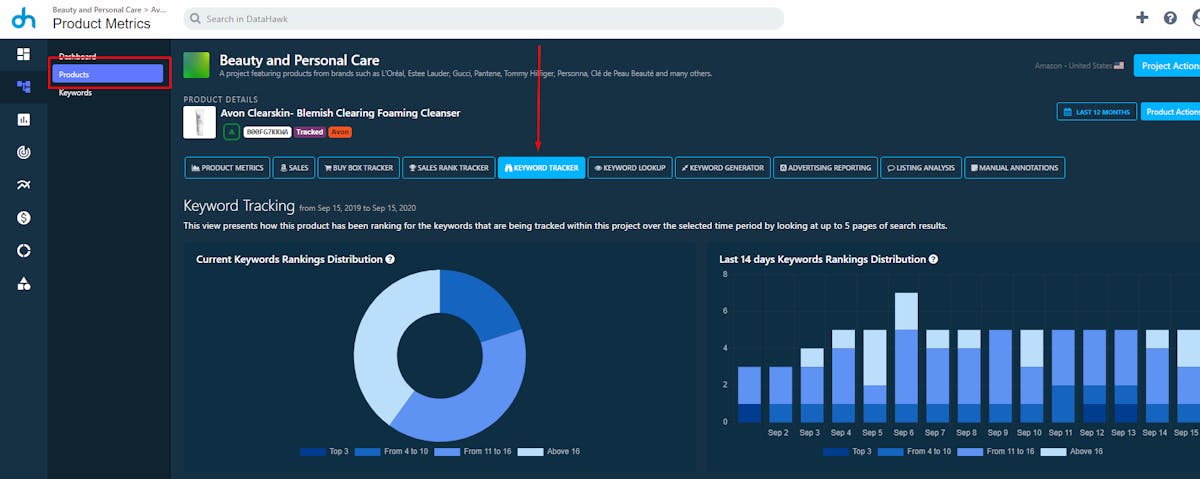Open the Buy Box Tracker tab
The image size is (1200, 479).
tap(358, 168)
